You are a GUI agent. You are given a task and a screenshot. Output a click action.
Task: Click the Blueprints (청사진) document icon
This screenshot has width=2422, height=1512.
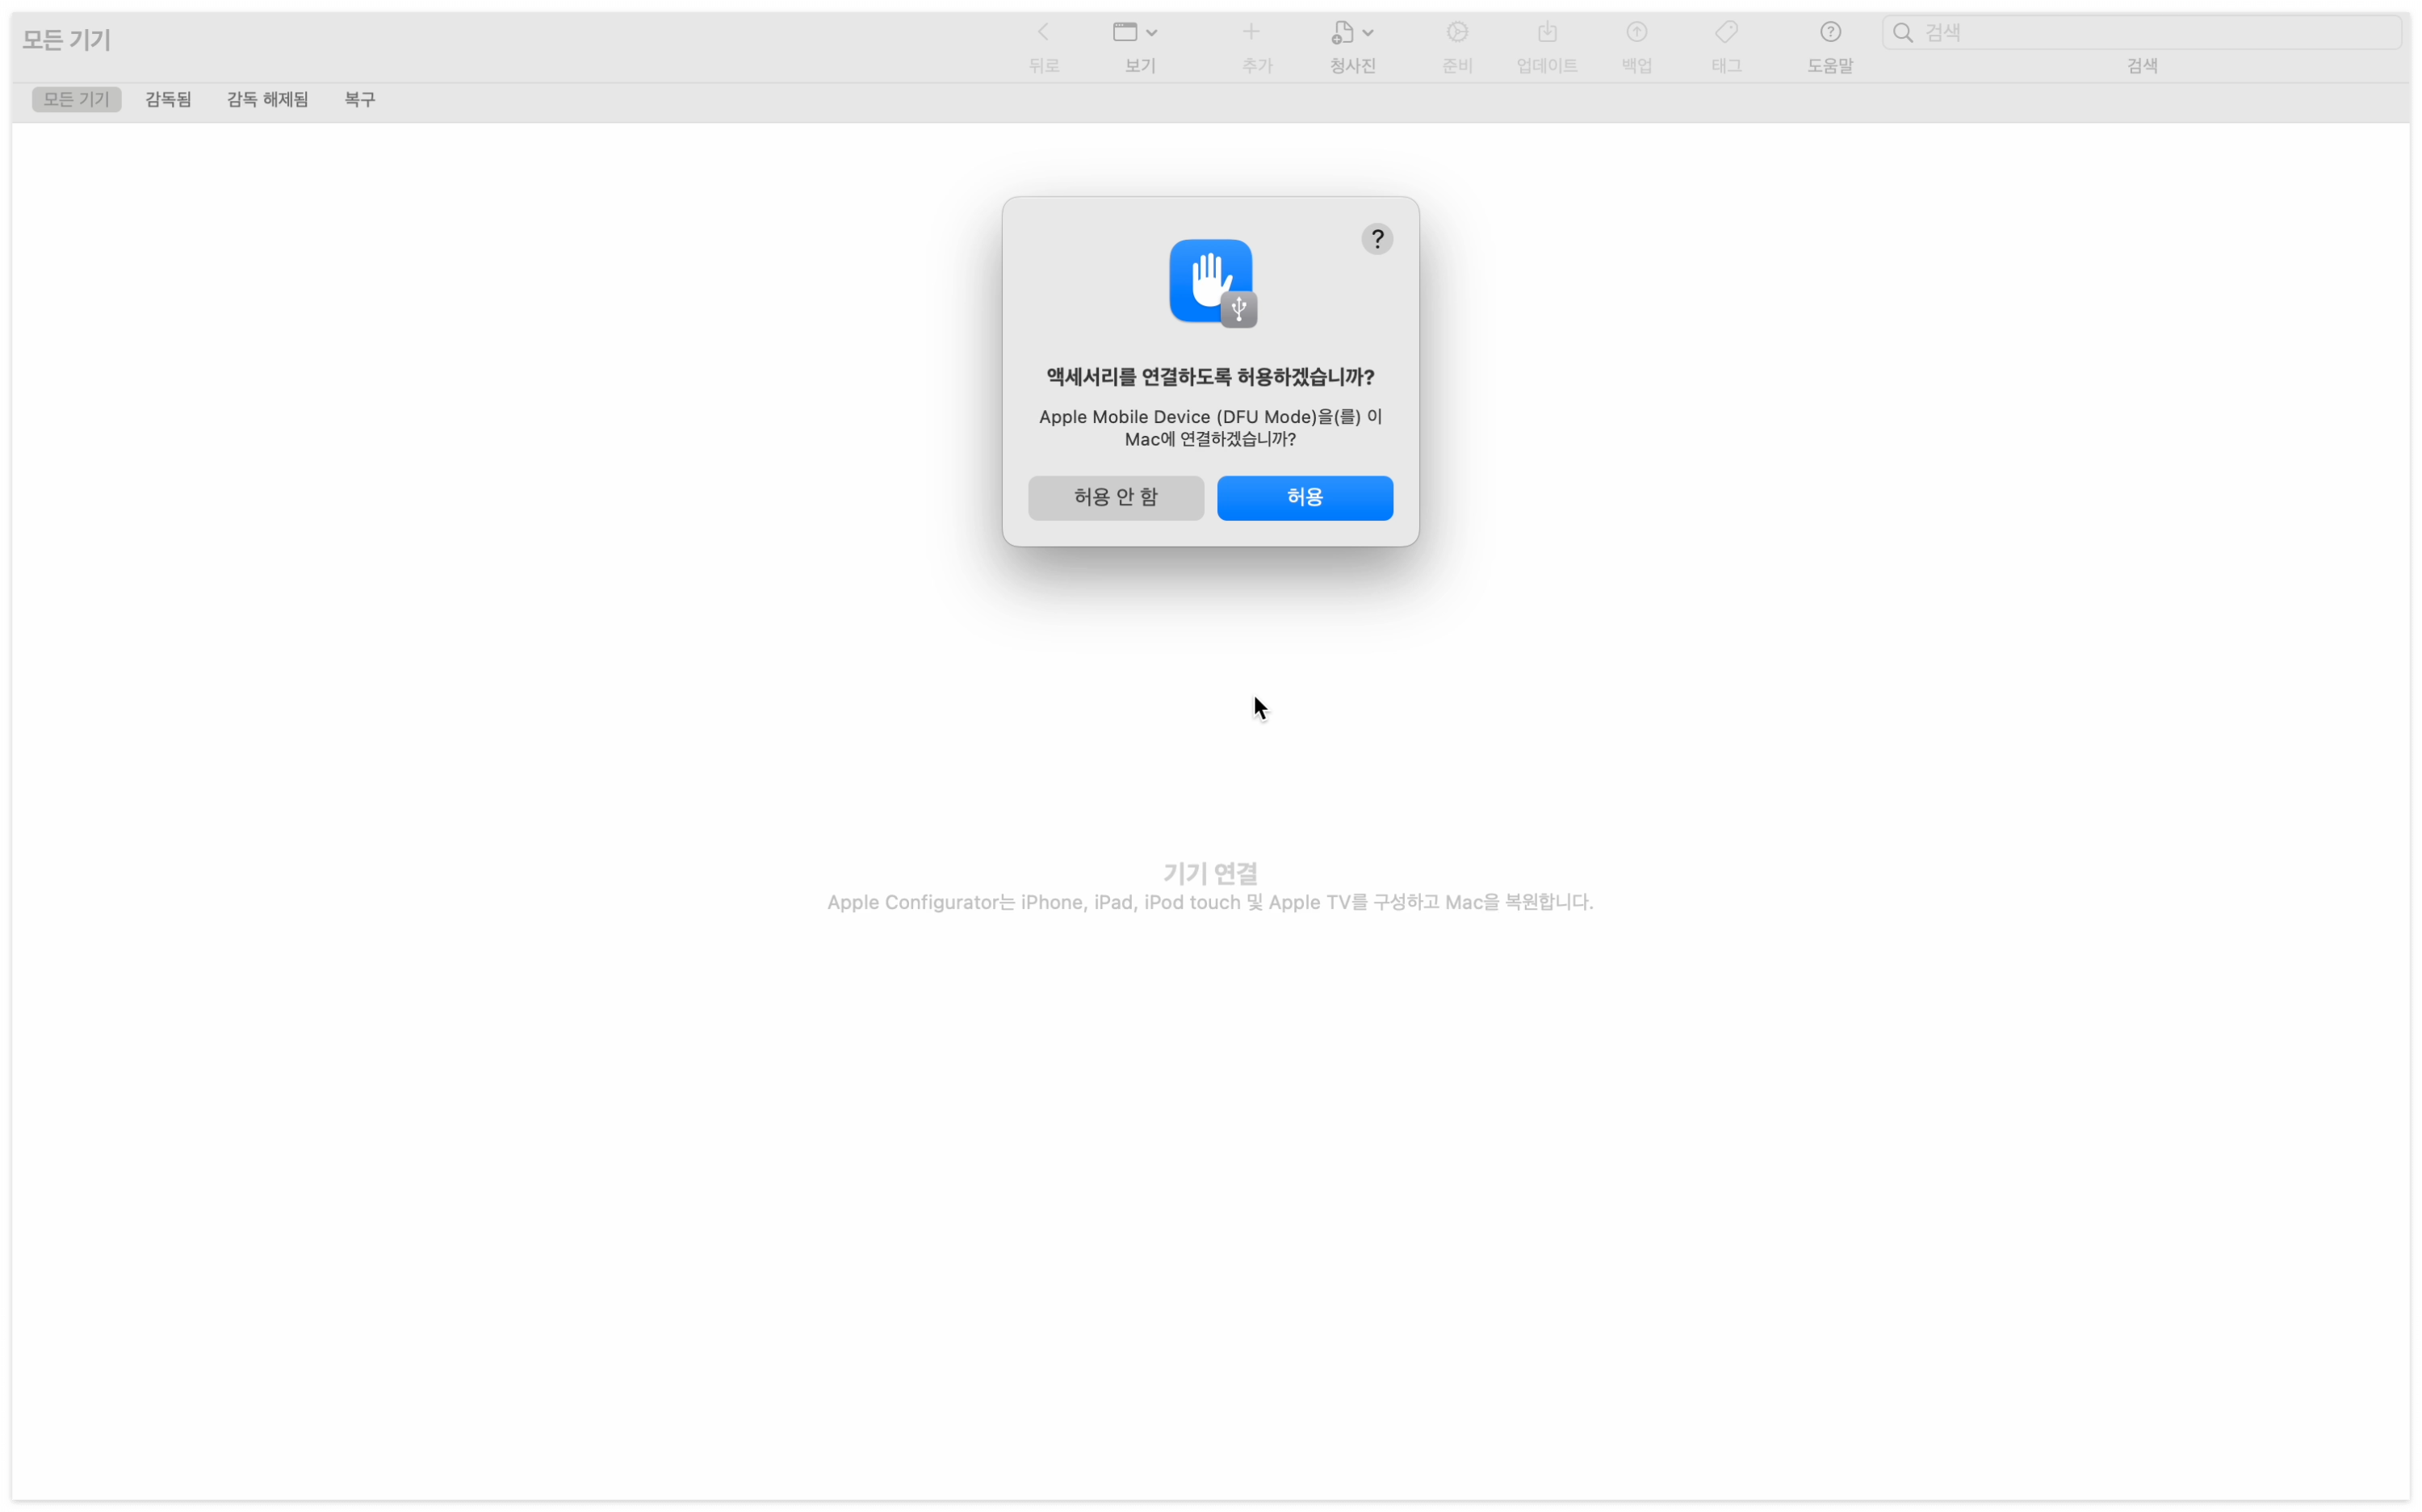(1343, 32)
